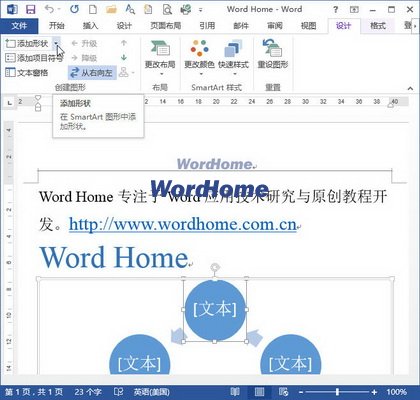Select the bottom-left [文本] circle
The image size is (420, 400).
pos(139,355)
